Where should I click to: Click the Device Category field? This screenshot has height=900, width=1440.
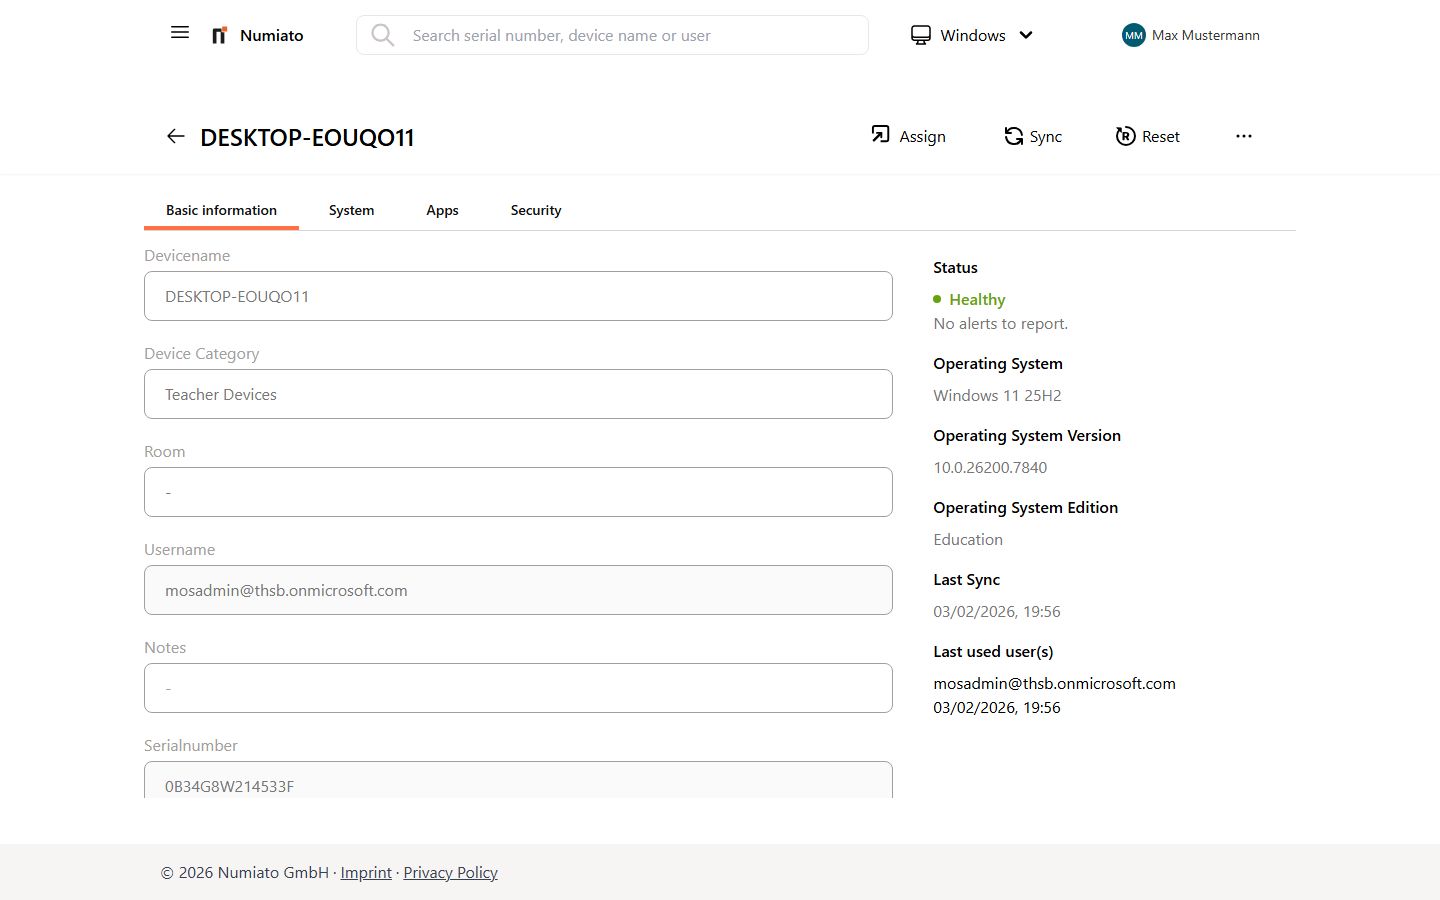point(518,394)
